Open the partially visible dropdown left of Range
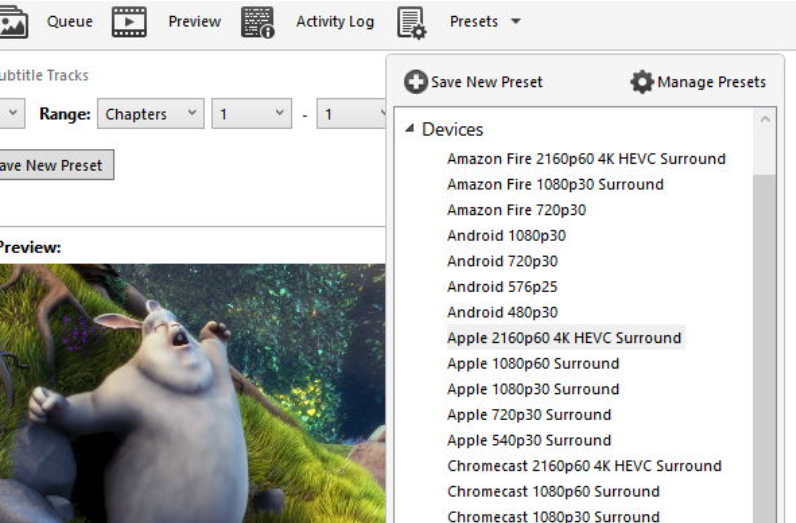796x523 pixels. 12,114
